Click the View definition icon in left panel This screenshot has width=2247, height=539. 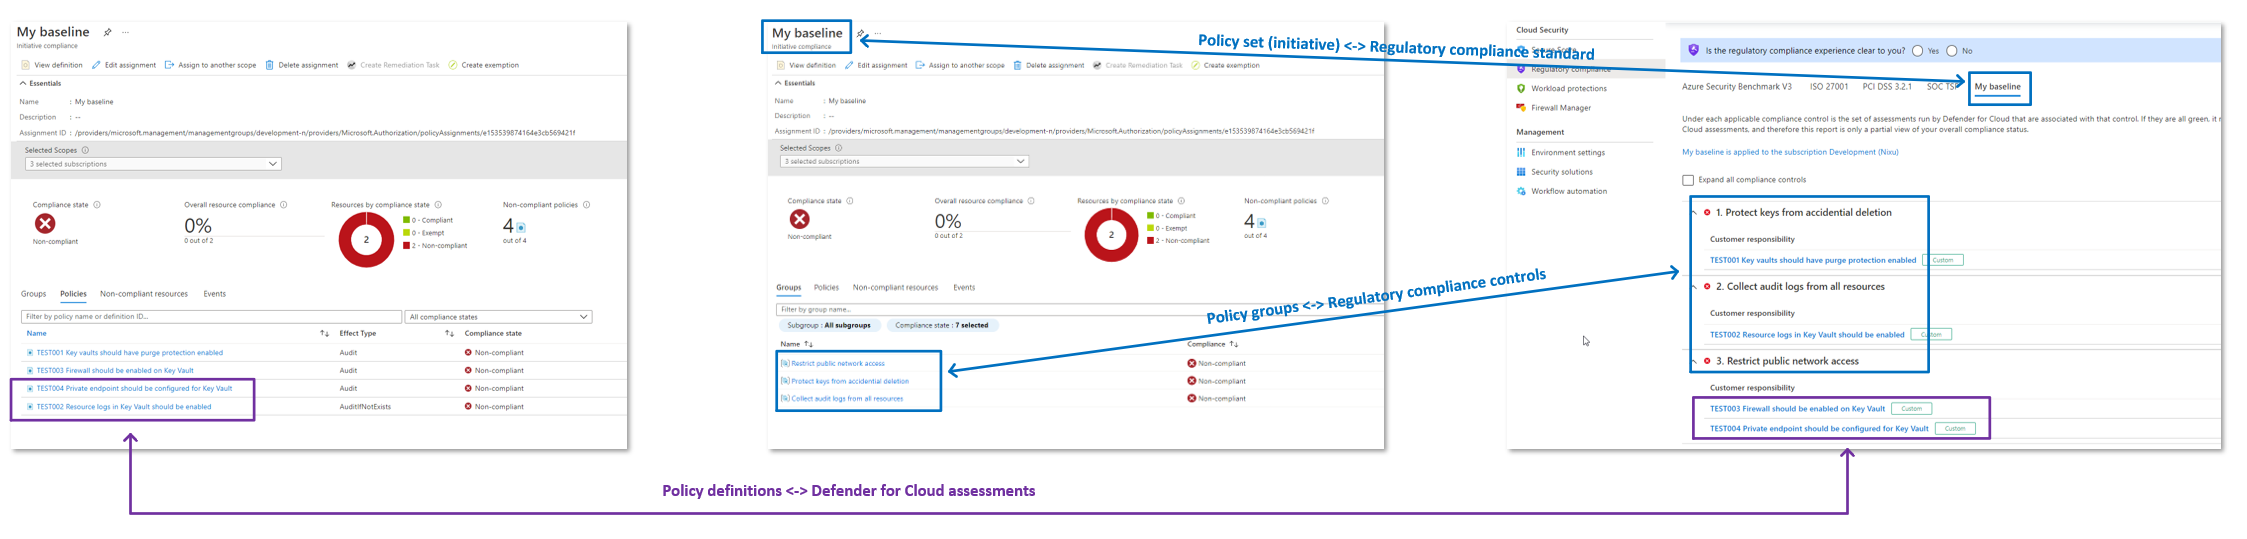25,65
